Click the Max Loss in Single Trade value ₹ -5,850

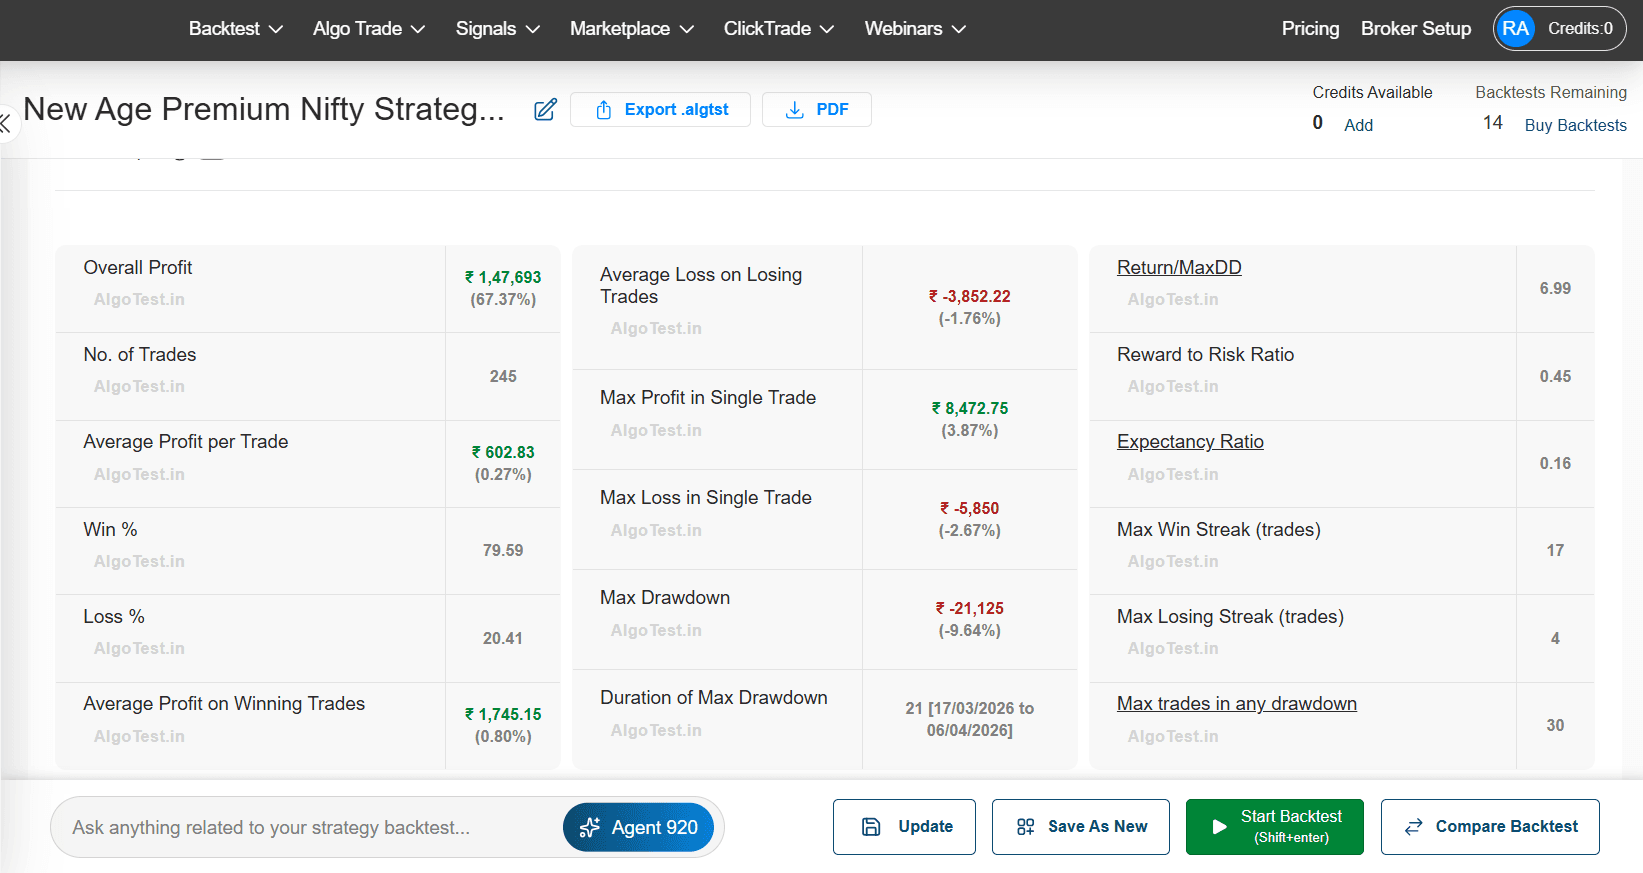pos(970,508)
